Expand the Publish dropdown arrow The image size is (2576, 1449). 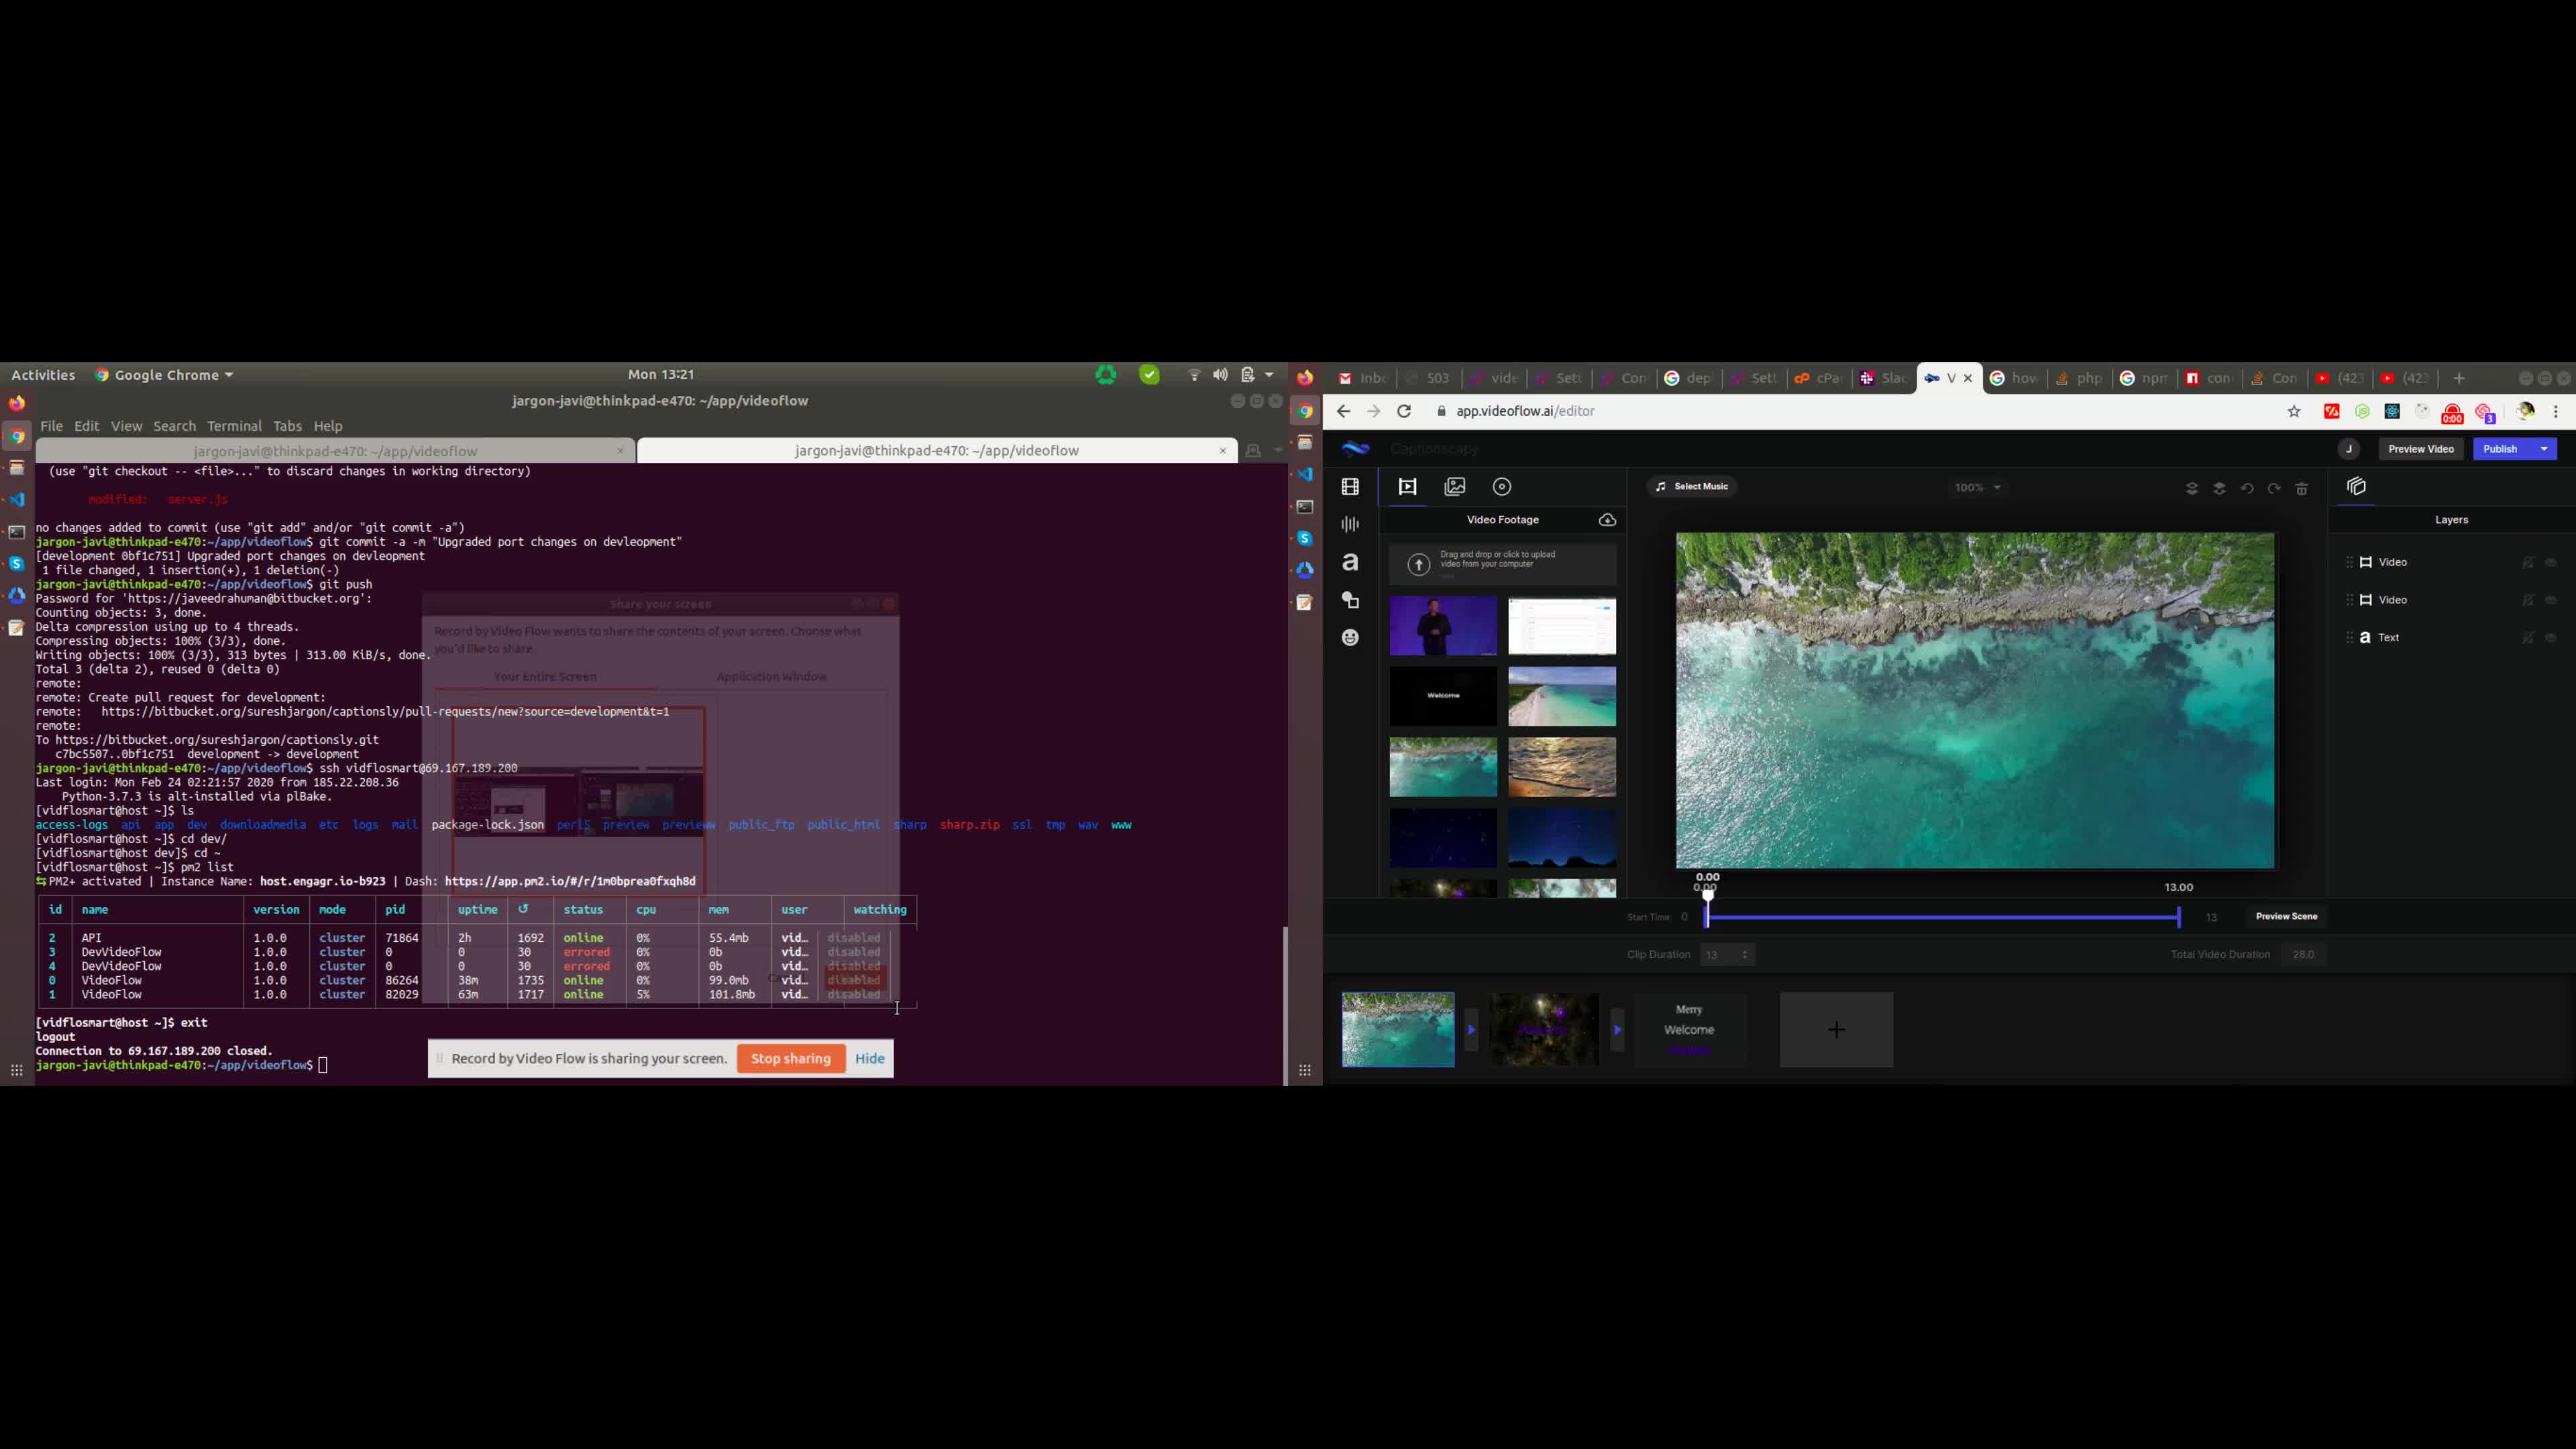coord(2544,449)
